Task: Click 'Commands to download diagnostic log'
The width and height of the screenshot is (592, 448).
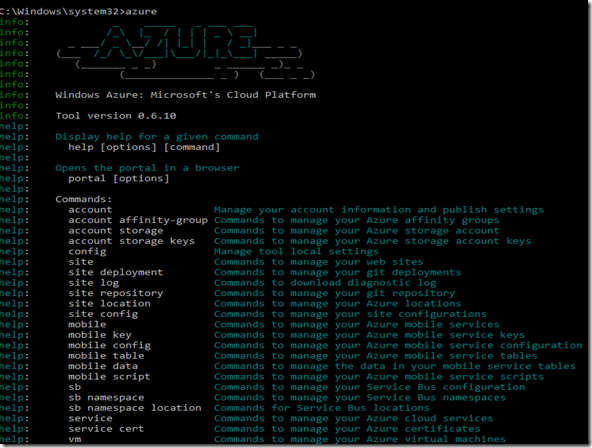Action: click(x=325, y=283)
